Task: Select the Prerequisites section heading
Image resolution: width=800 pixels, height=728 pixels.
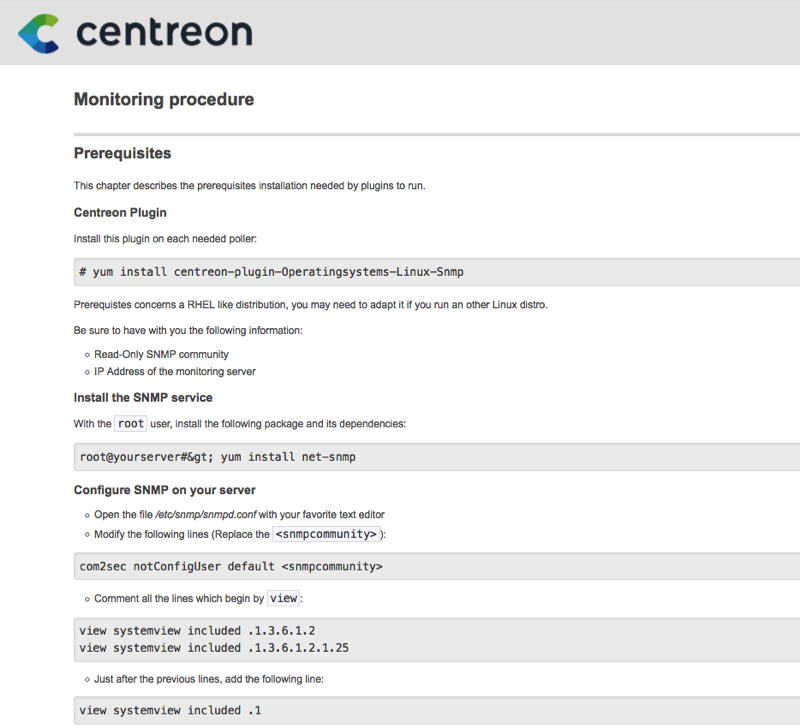Action: [122, 154]
